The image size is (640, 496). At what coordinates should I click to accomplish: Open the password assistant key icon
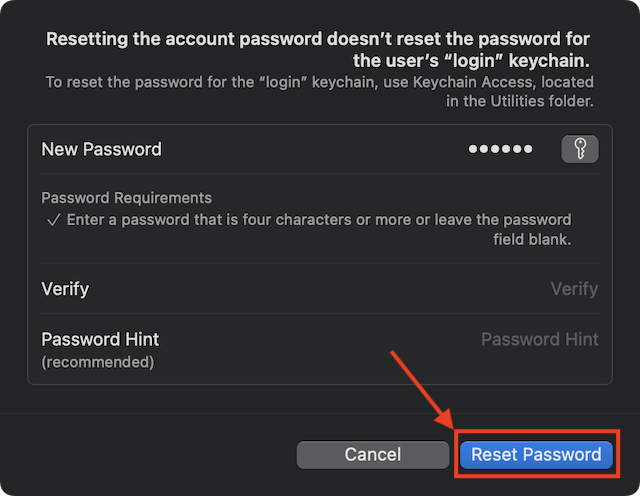coord(580,149)
